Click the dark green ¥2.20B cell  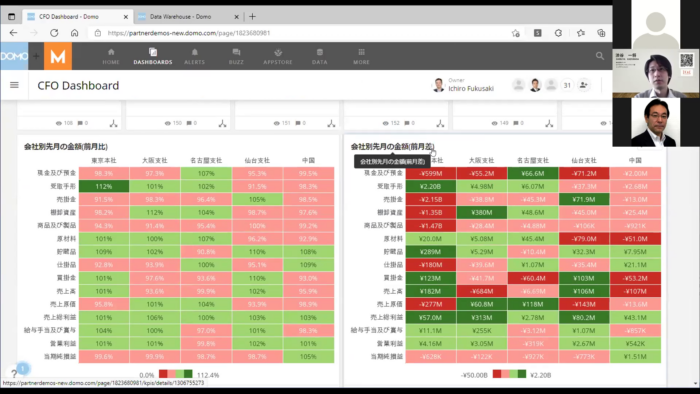pos(431,186)
